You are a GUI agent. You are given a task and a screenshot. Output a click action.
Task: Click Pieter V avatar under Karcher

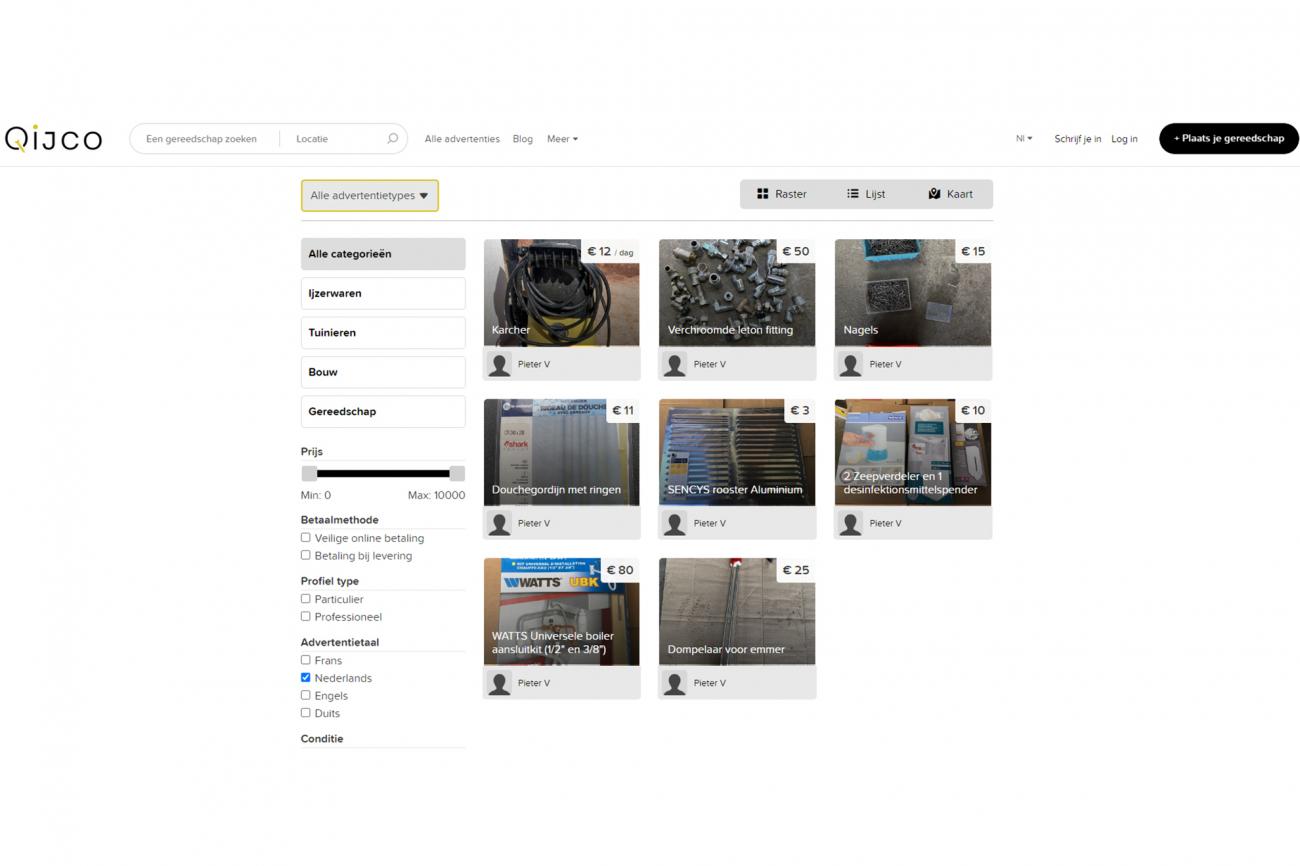point(499,364)
